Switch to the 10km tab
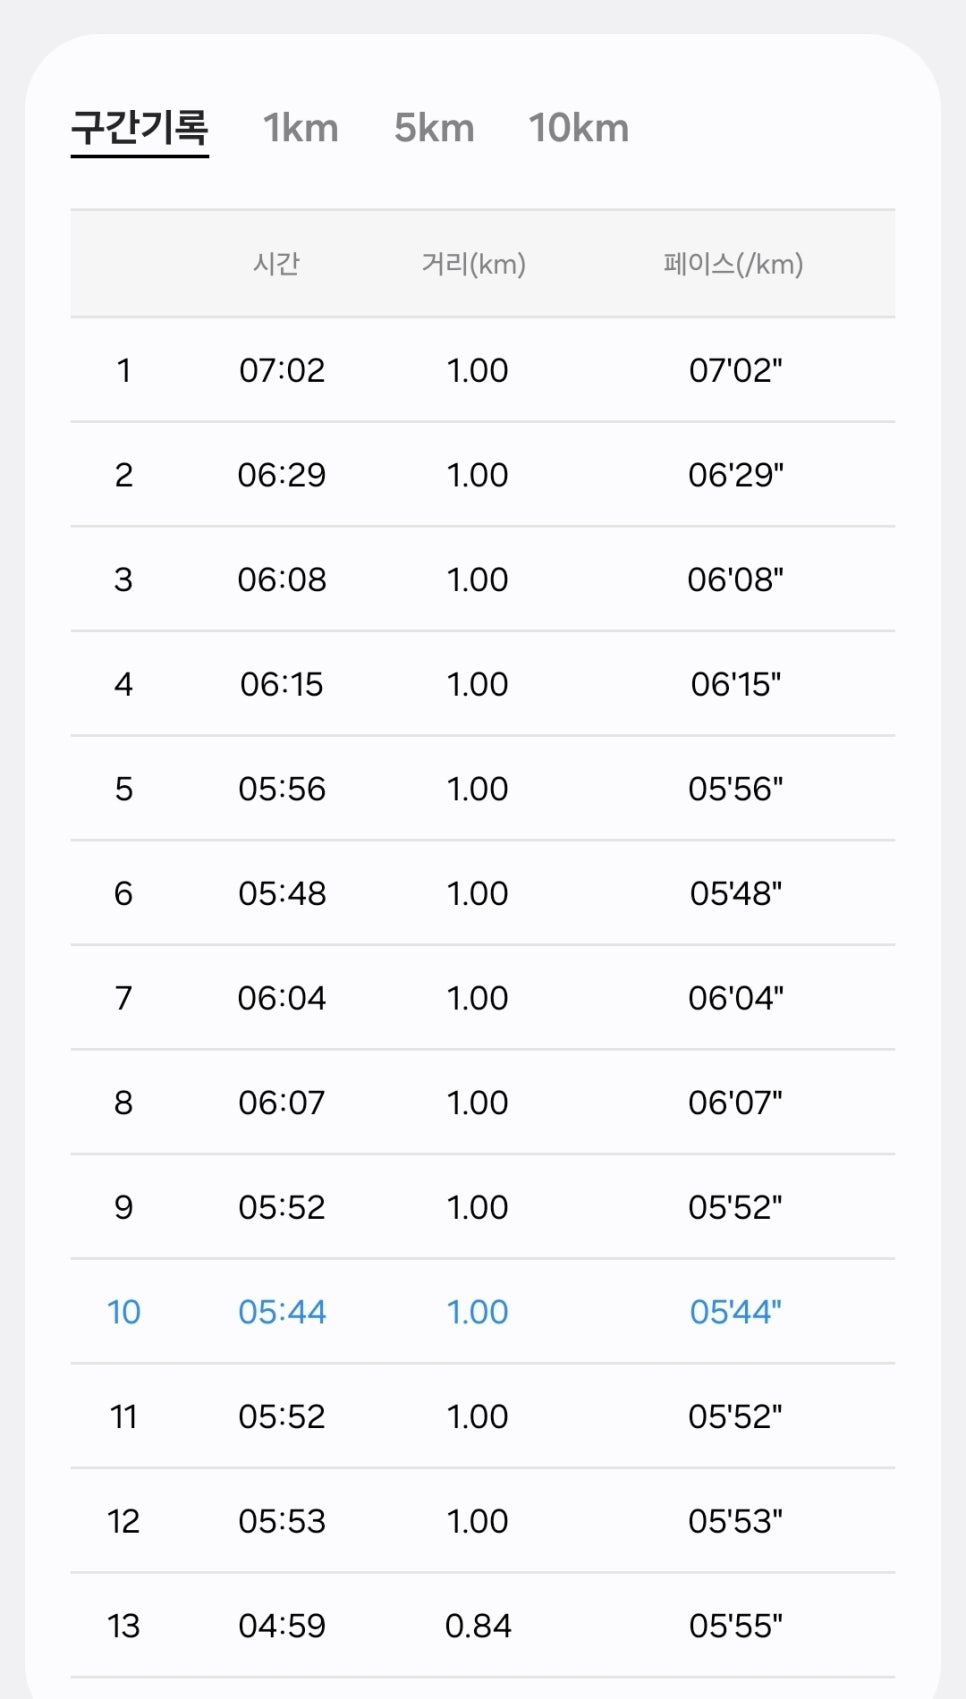966x1699 pixels. (579, 128)
